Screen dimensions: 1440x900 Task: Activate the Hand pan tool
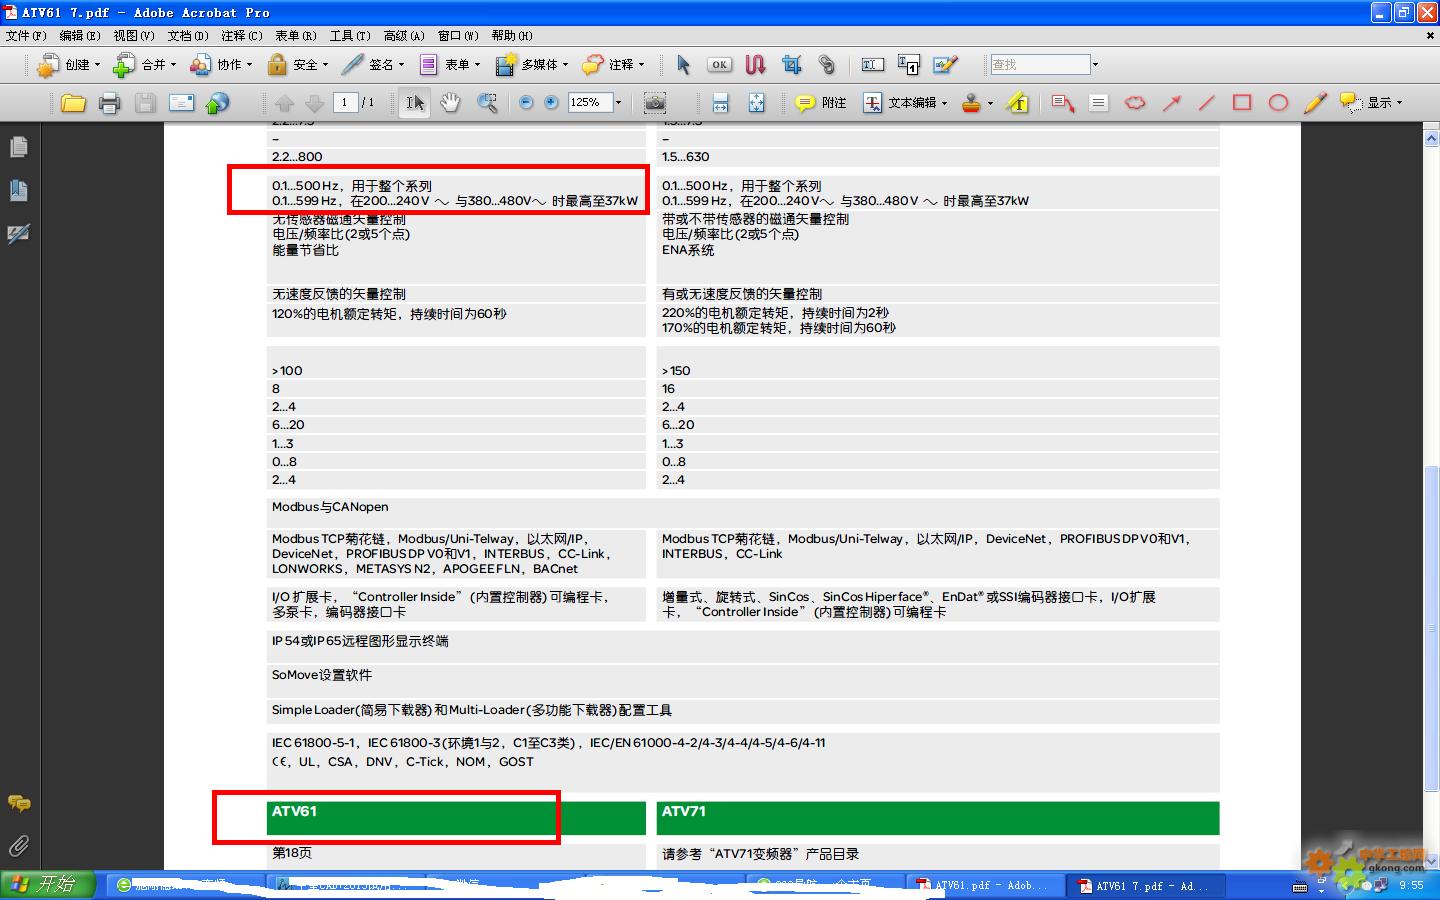pyautogui.click(x=451, y=103)
